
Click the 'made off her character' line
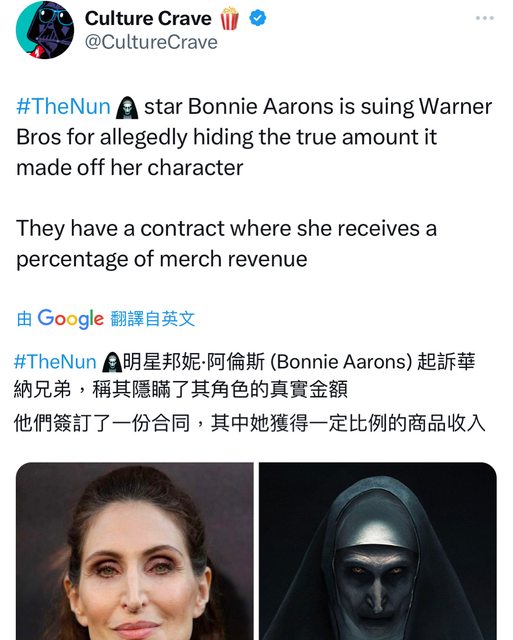tap(130, 168)
